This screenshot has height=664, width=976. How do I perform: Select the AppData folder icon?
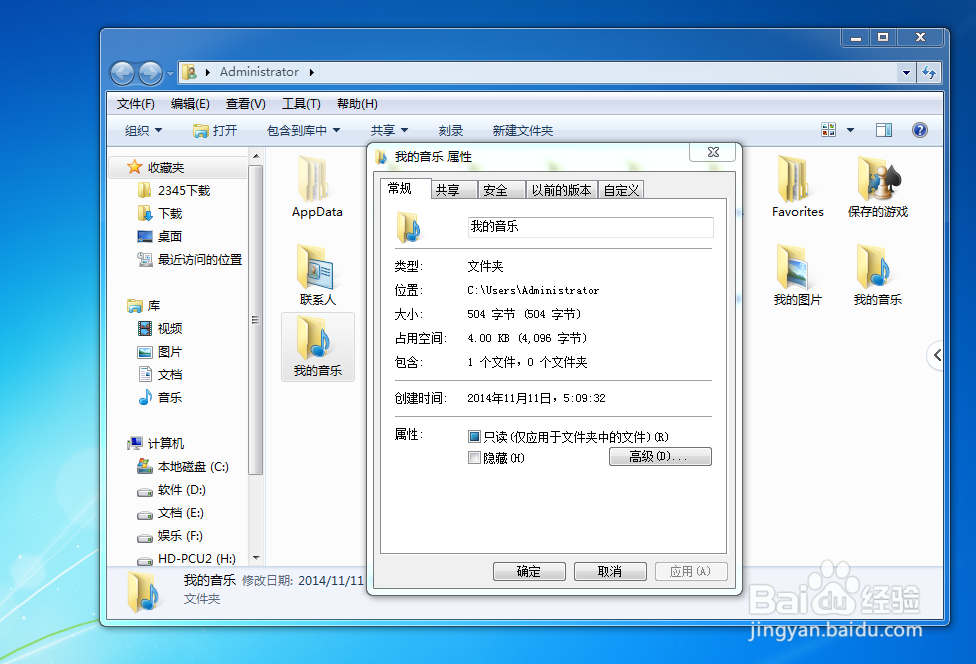tap(317, 187)
